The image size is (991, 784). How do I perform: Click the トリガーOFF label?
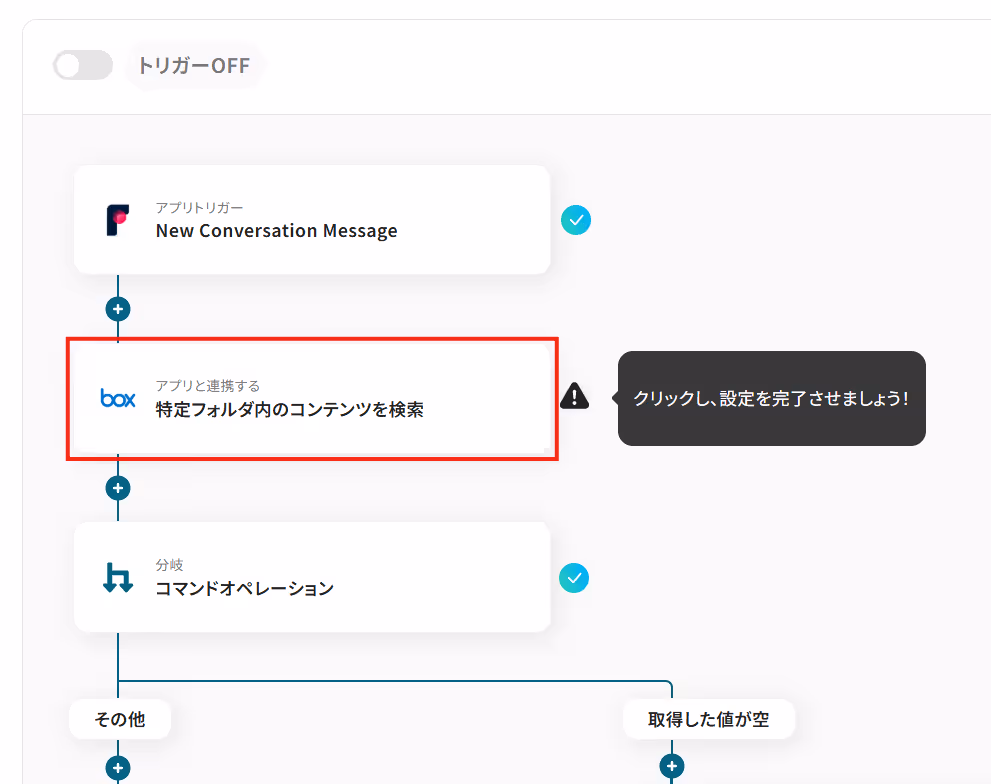pos(194,66)
